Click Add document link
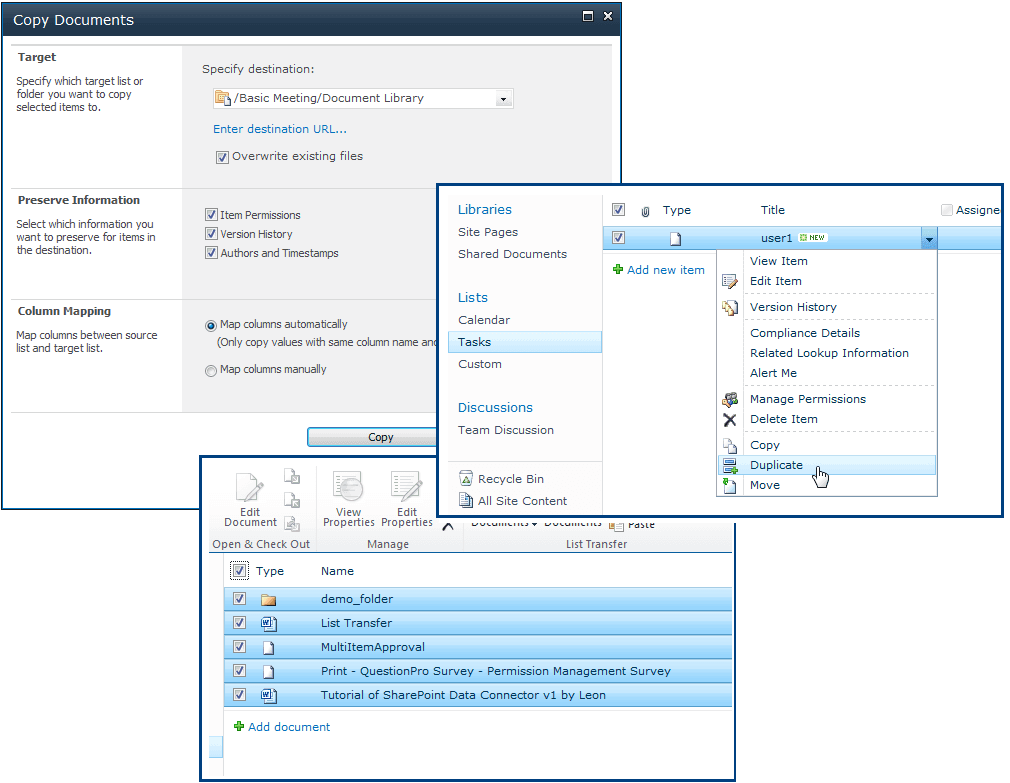This screenshot has height=783, width=1010. point(289,727)
